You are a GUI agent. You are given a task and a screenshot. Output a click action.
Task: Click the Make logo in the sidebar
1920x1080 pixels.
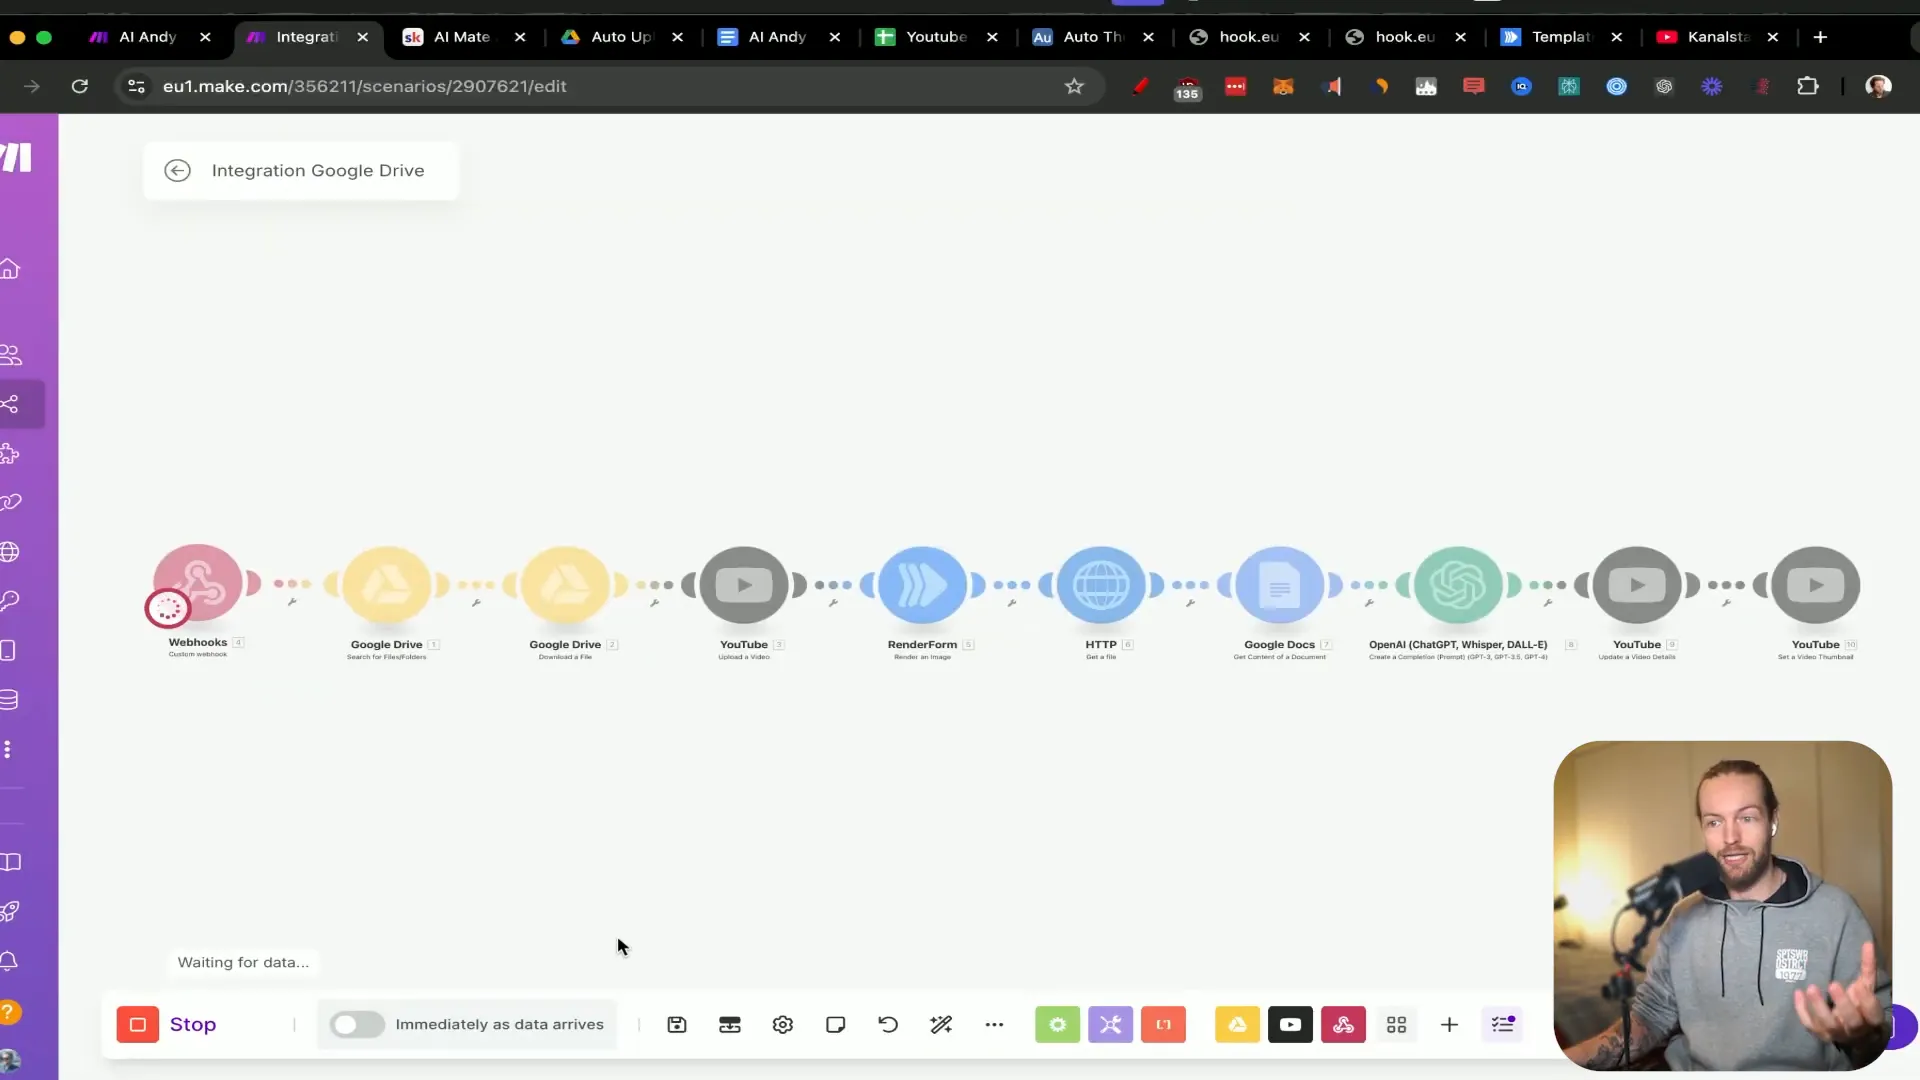[16, 157]
